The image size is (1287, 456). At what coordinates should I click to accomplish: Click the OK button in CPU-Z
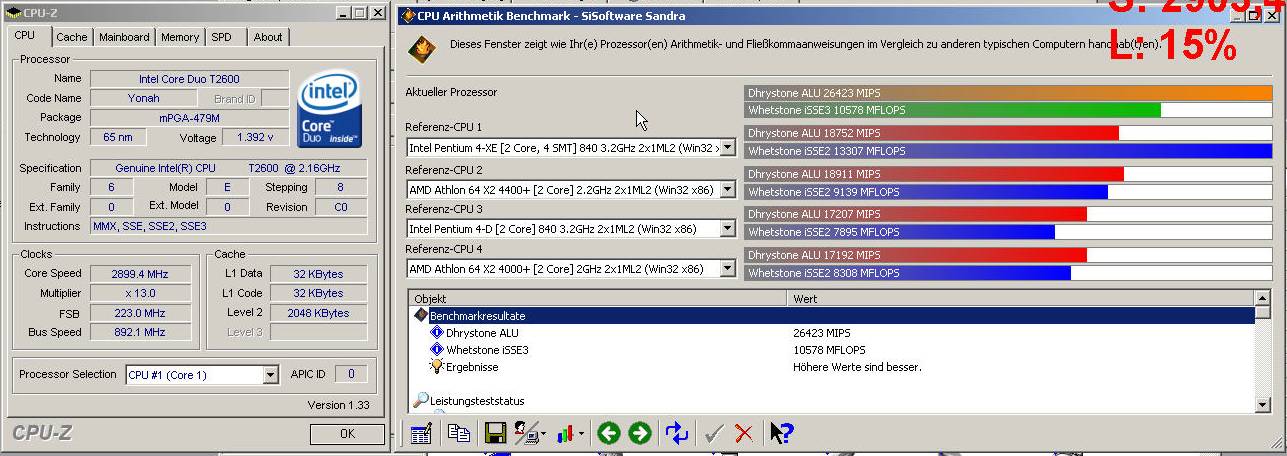point(347,434)
